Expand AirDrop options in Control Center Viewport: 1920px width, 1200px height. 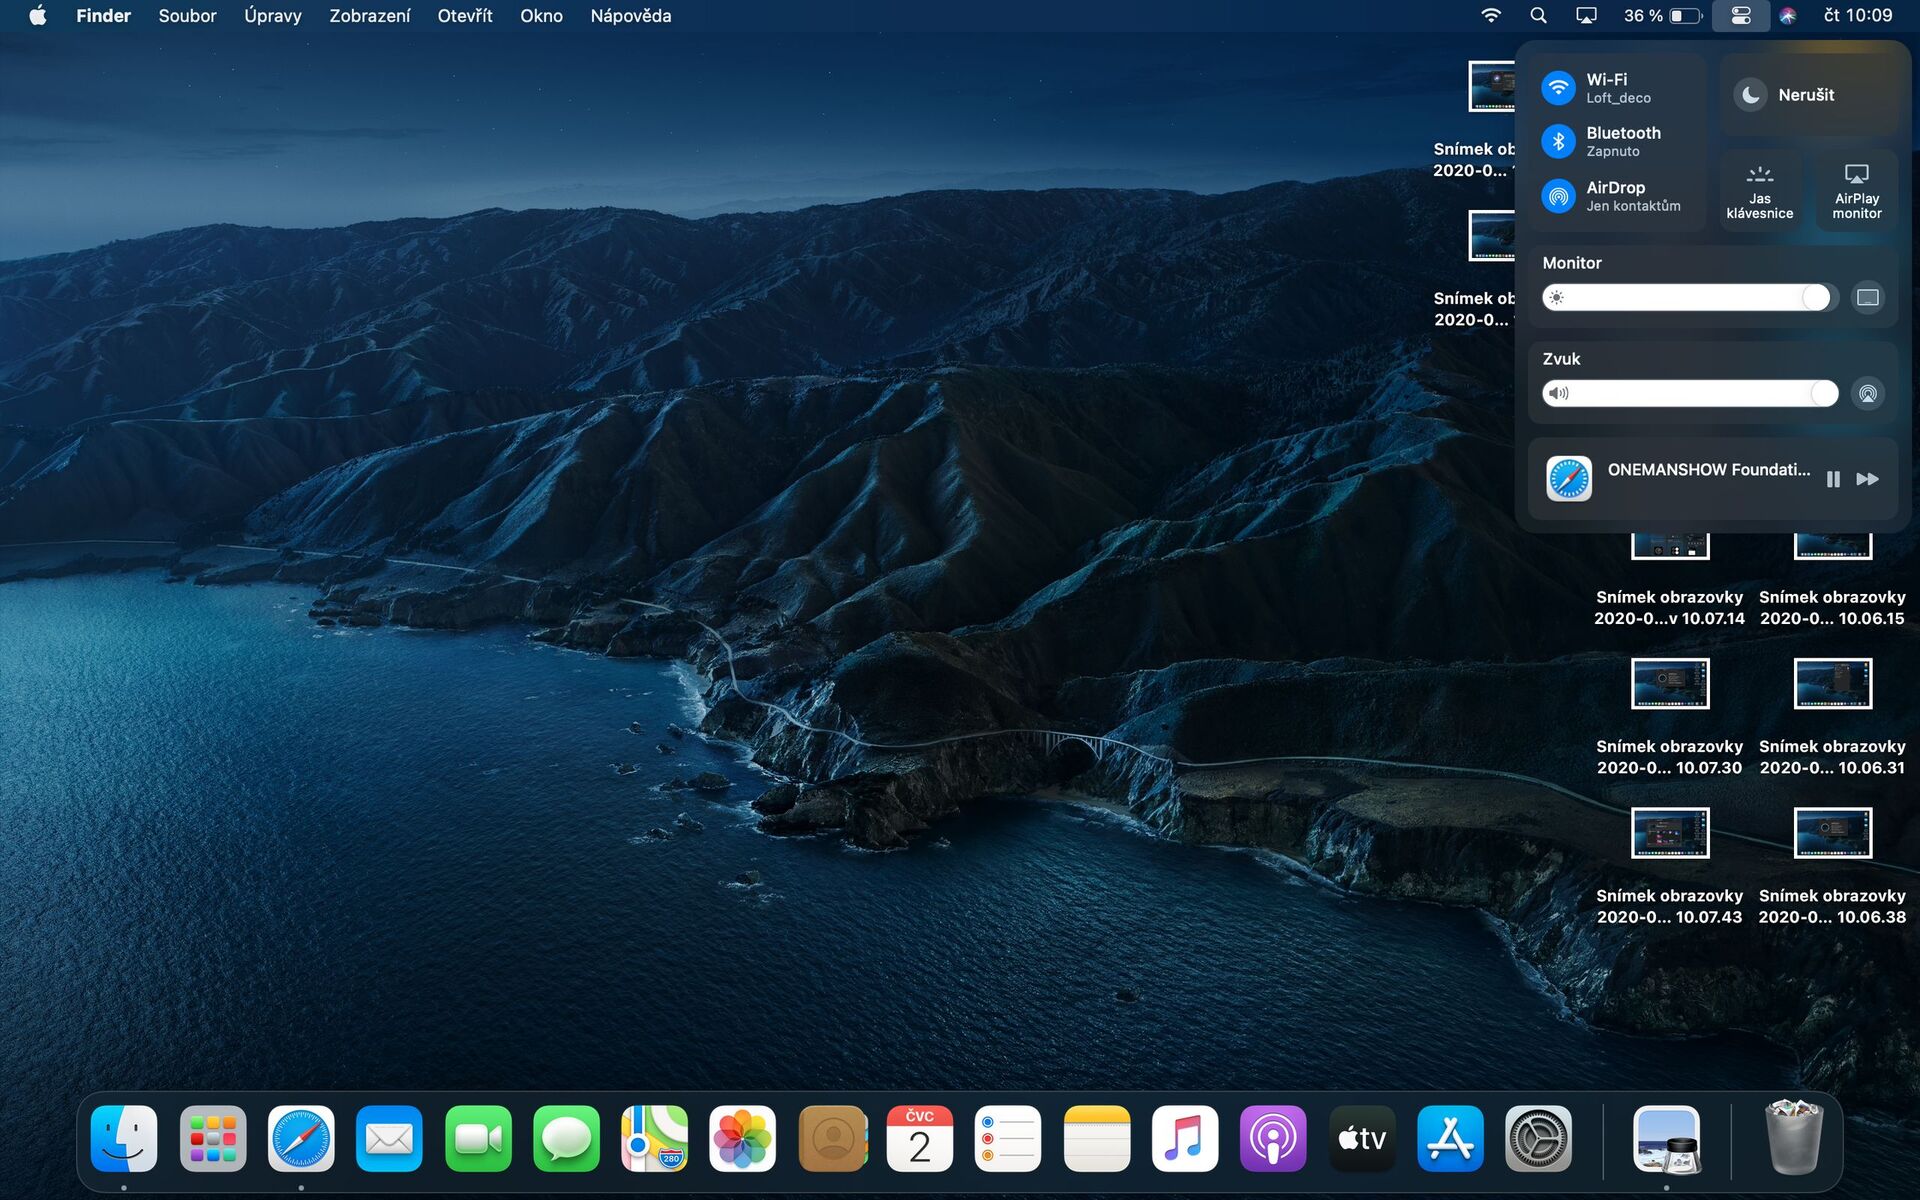(1557, 196)
